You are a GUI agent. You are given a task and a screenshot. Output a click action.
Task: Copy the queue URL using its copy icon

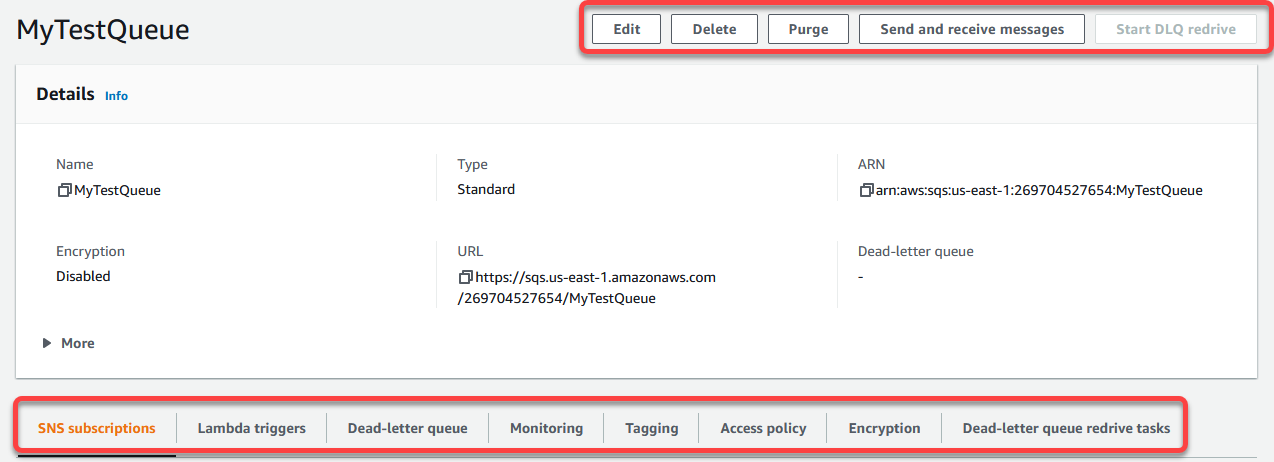[465, 277]
